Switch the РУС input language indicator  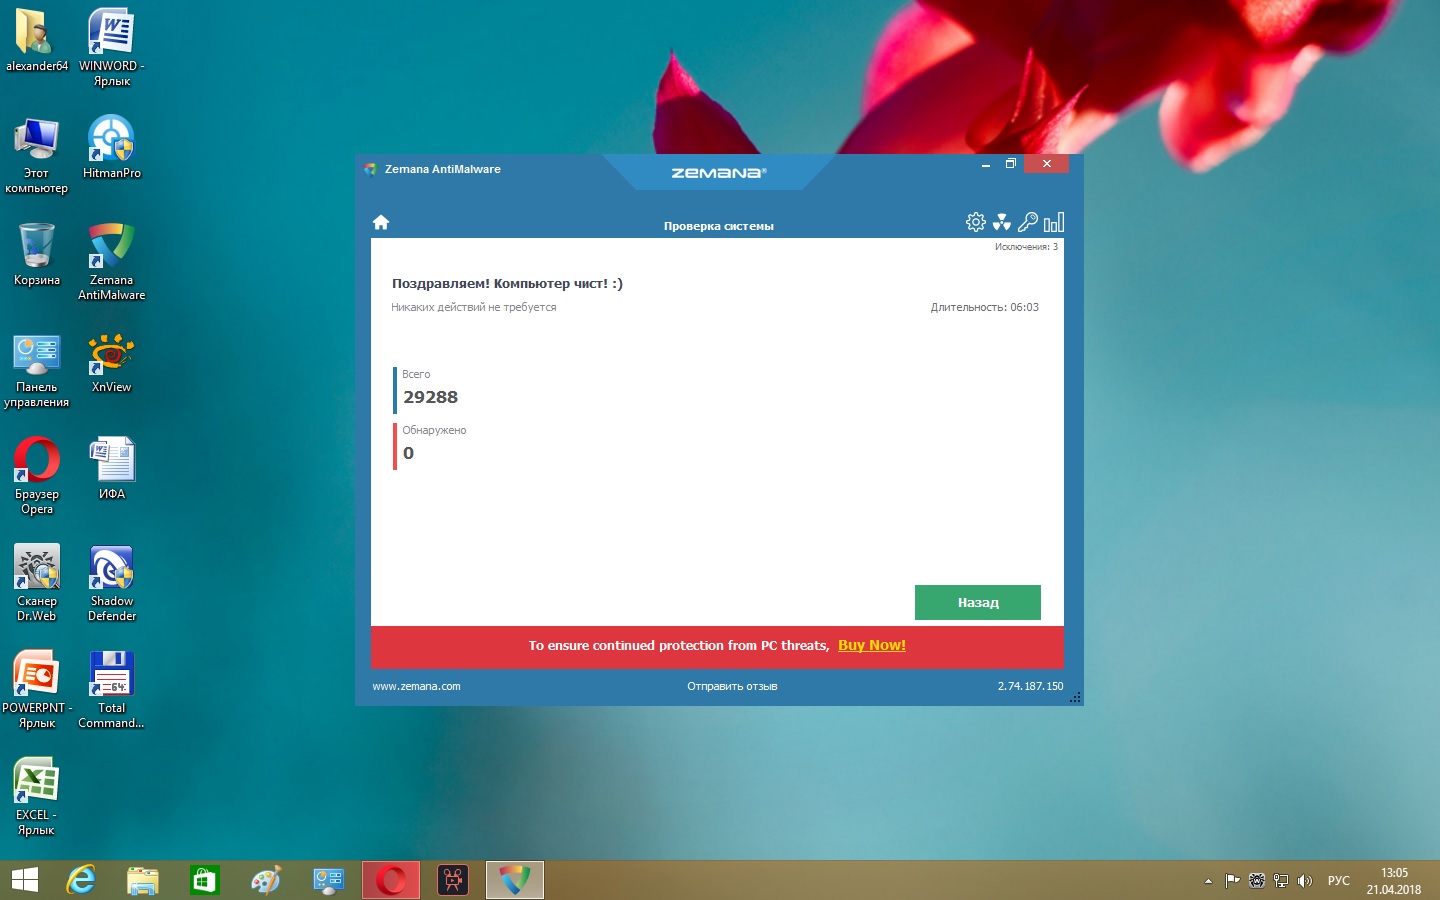pos(1339,881)
